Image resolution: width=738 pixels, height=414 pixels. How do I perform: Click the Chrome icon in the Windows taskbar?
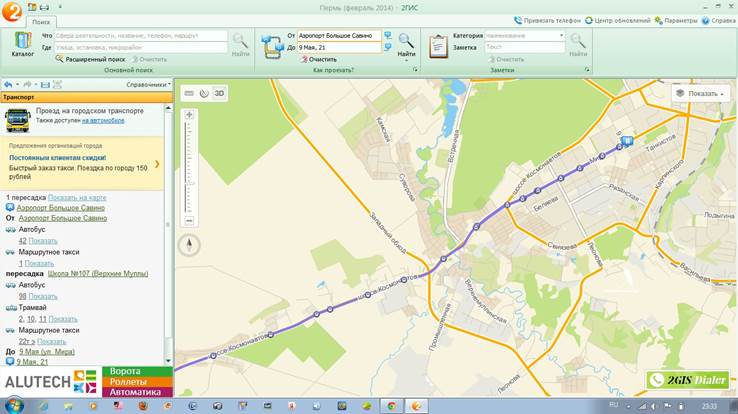(392, 406)
